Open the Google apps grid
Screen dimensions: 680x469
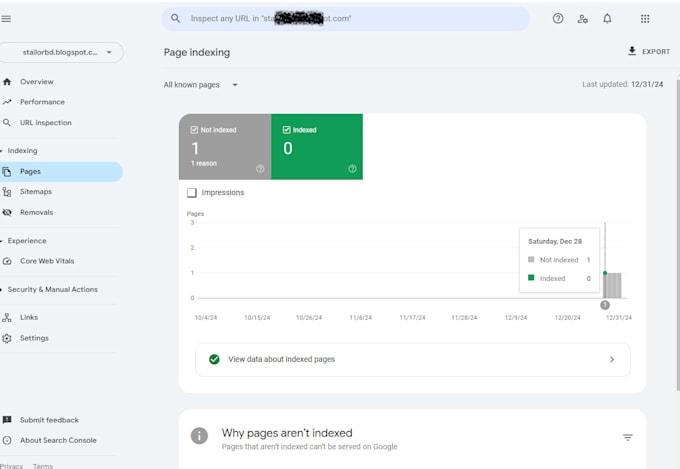[x=645, y=19]
